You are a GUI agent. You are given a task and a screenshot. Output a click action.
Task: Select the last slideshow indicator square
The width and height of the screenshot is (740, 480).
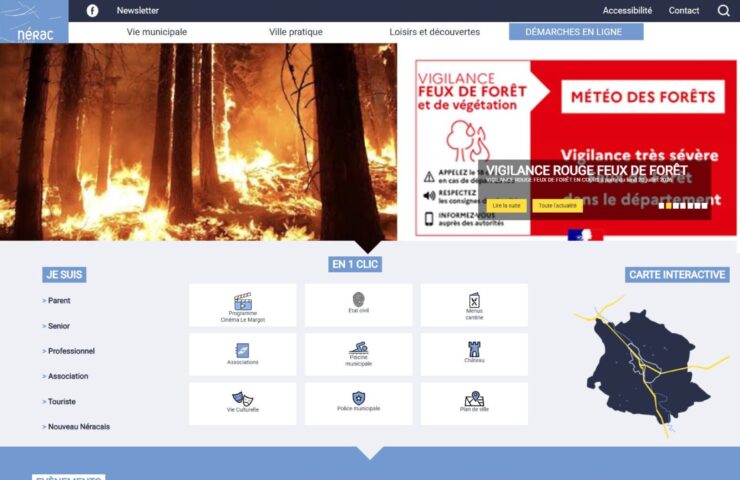point(705,206)
